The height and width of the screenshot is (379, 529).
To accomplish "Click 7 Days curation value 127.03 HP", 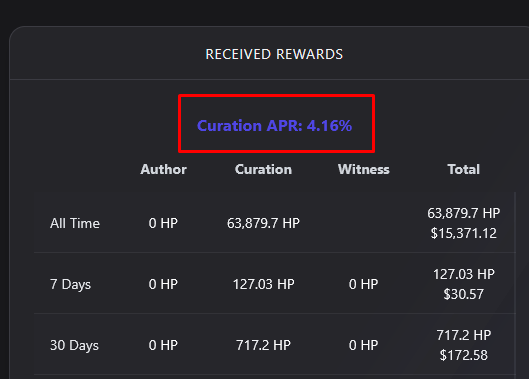I will 263,284.
